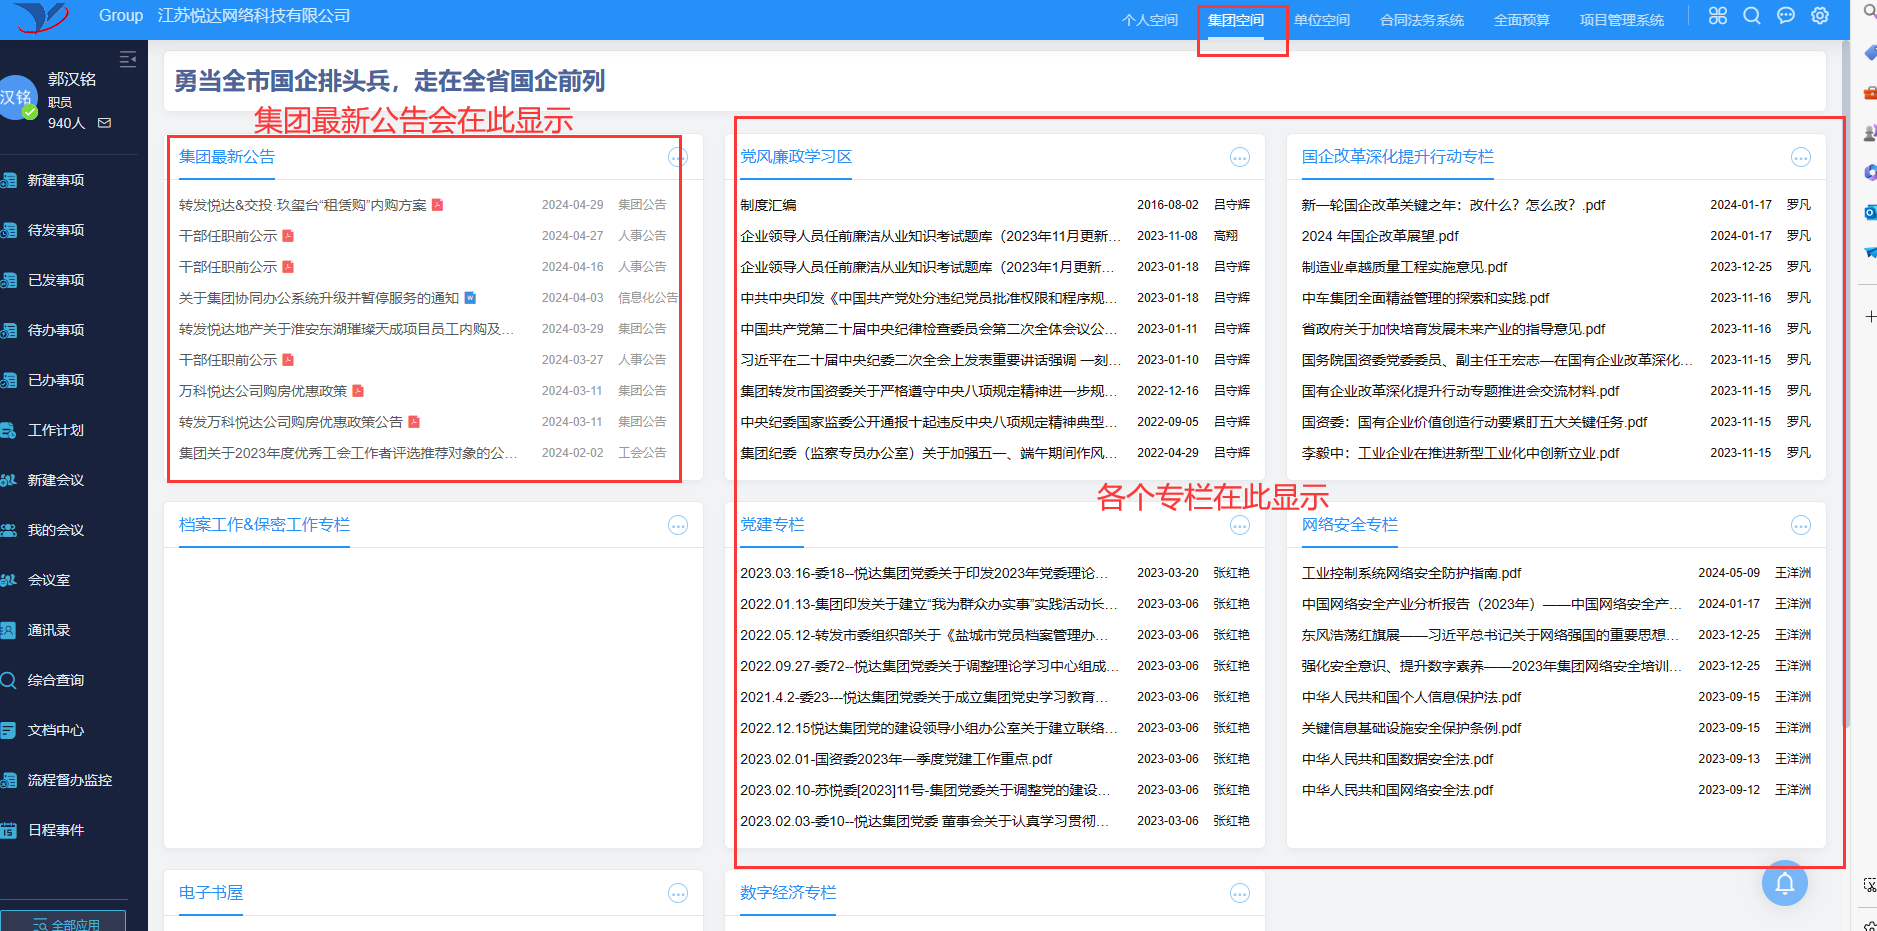Screen dimensions: 1877x931
Task: Open 综合查询 in the sidebar
Action: coord(56,680)
